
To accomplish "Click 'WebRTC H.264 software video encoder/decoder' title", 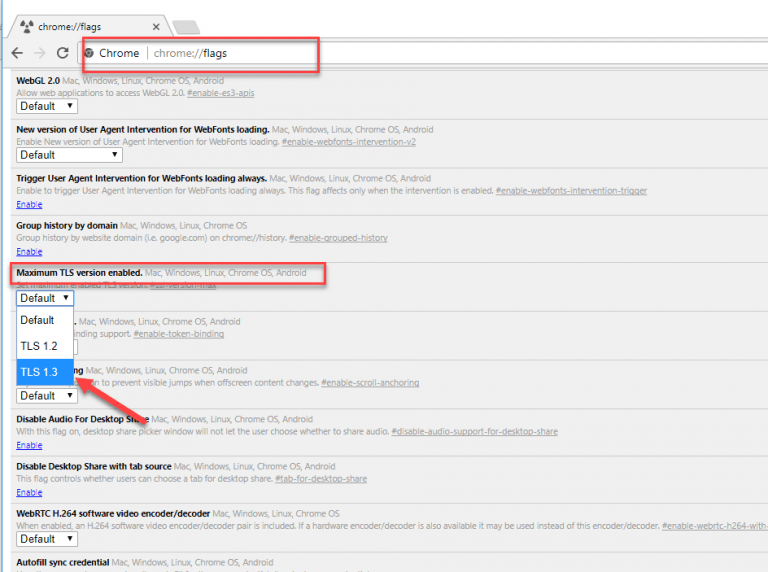I will 113,514.
